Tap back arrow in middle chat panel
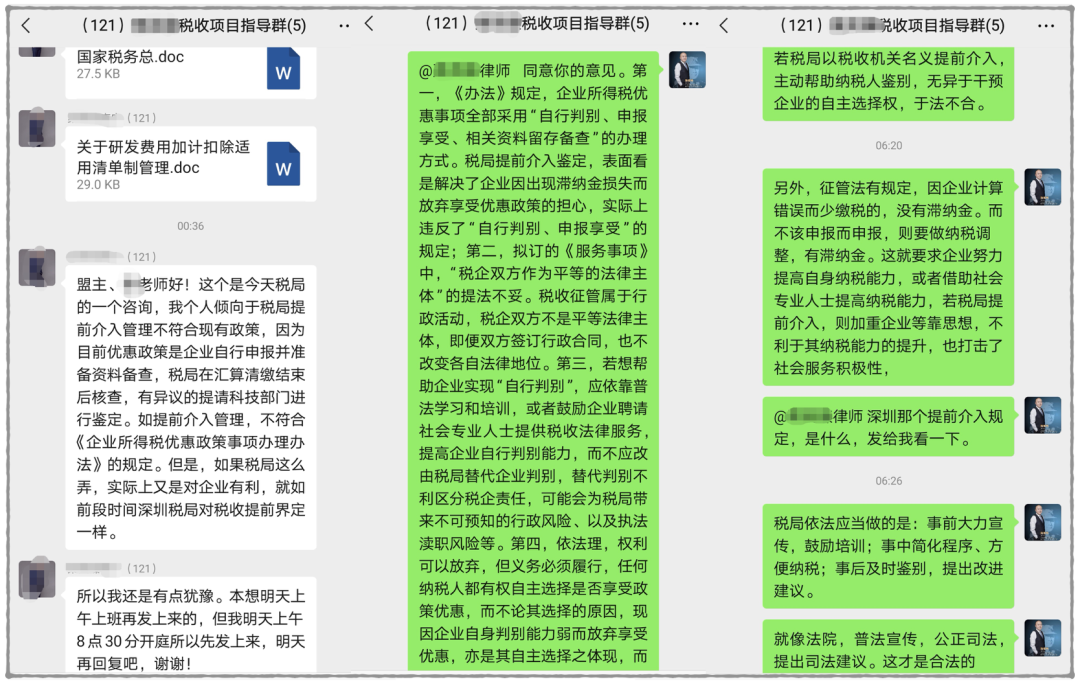This screenshot has height=684, width=1080. (369, 24)
